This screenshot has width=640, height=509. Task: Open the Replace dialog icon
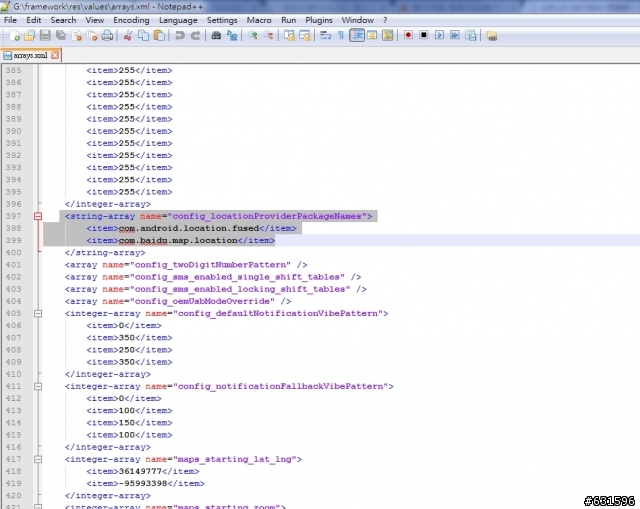pyautogui.click(x=232, y=36)
